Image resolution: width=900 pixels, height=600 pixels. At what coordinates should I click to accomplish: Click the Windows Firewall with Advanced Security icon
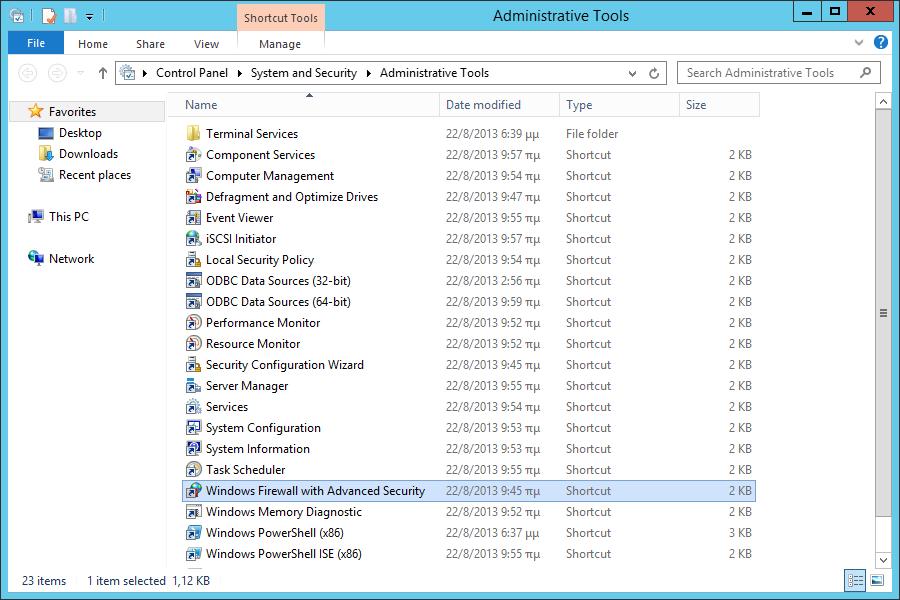coord(193,490)
